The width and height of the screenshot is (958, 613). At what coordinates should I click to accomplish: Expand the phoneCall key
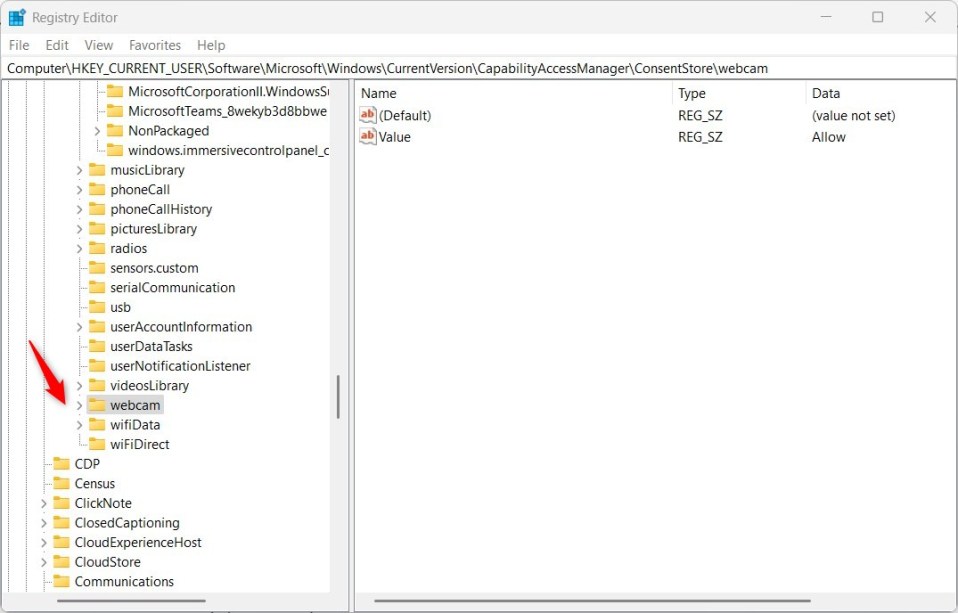[79, 190]
